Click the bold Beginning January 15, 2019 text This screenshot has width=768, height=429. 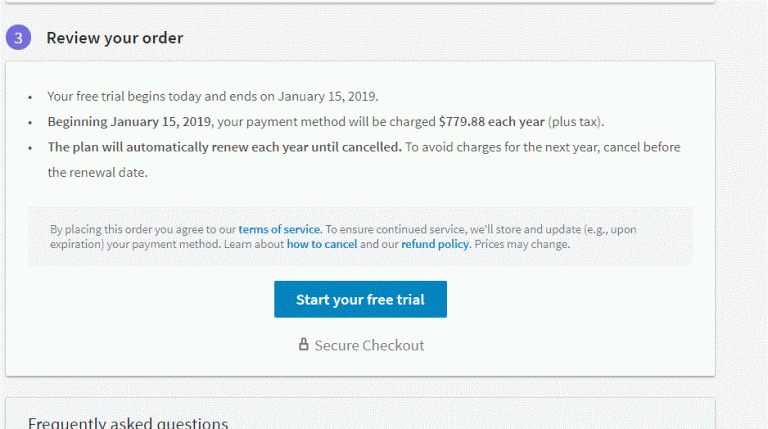coord(129,121)
